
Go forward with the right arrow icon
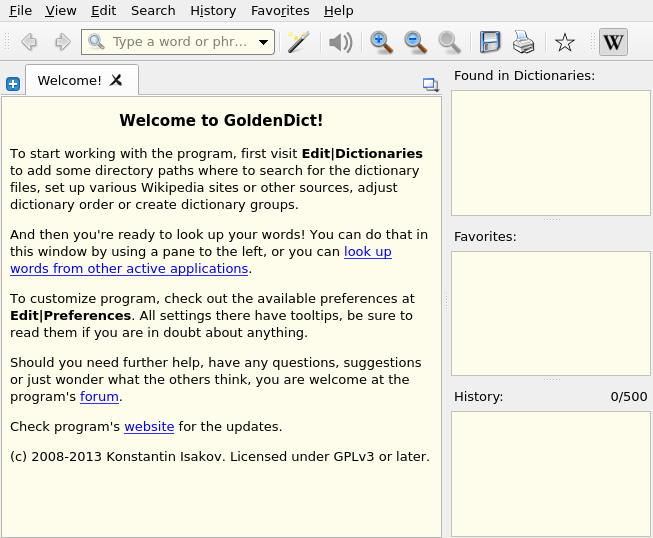[62, 42]
